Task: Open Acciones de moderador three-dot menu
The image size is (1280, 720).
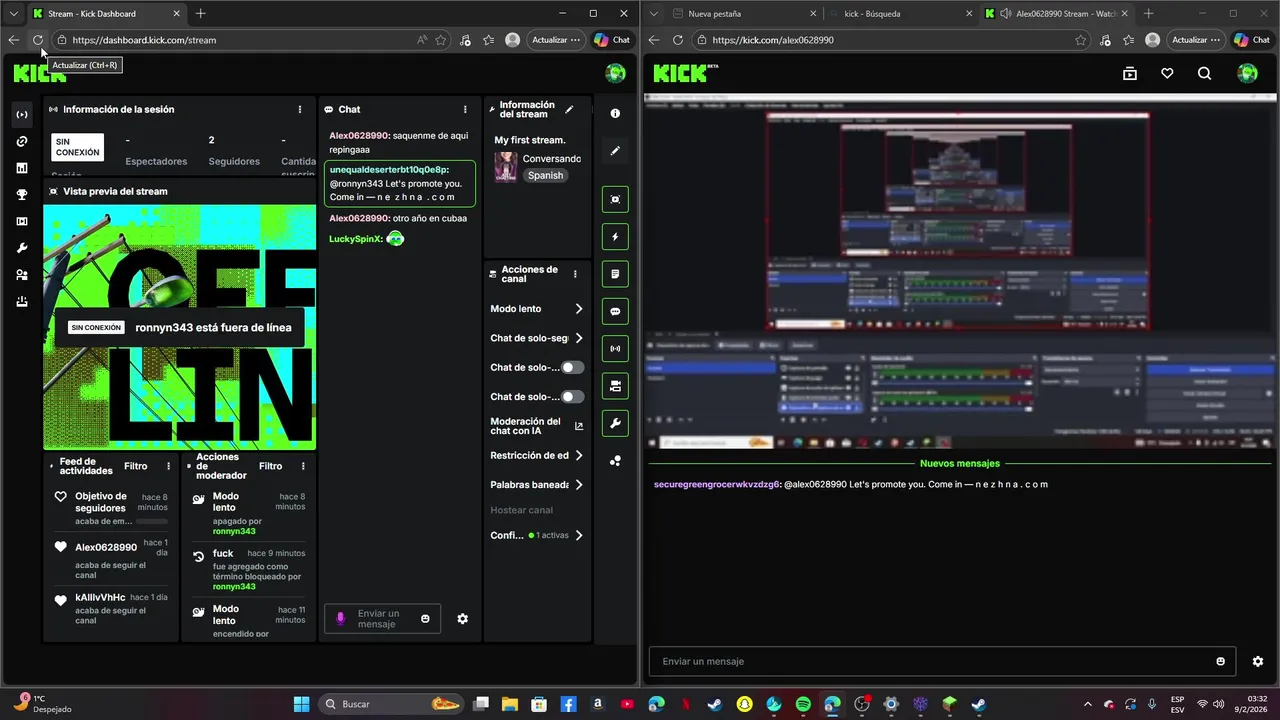Action: [x=303, y=466]
